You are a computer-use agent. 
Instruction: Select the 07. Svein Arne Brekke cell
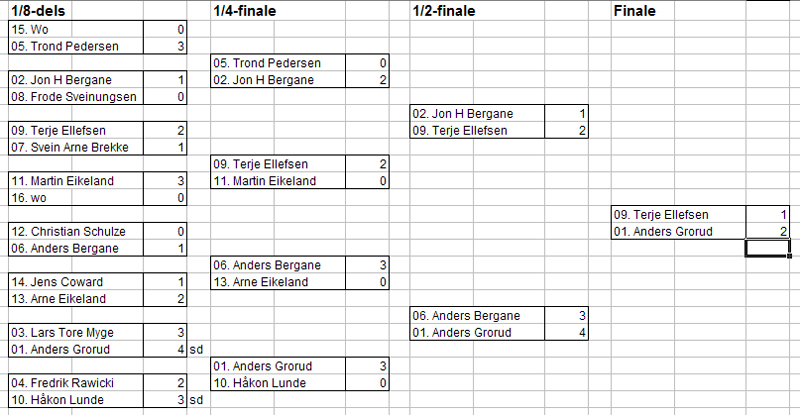76,147
